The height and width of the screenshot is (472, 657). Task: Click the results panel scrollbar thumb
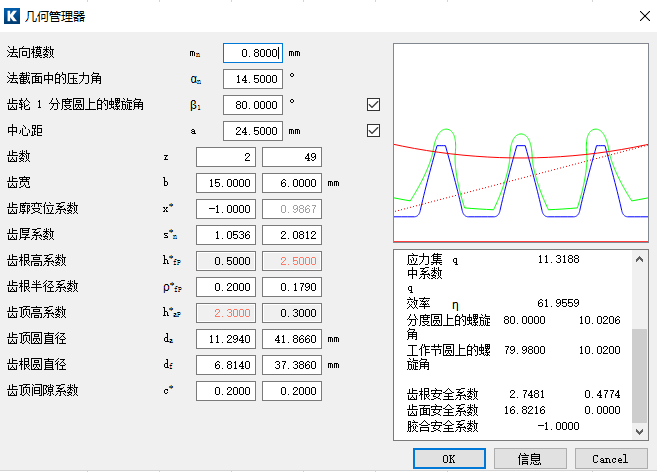(x=640, y=370)
